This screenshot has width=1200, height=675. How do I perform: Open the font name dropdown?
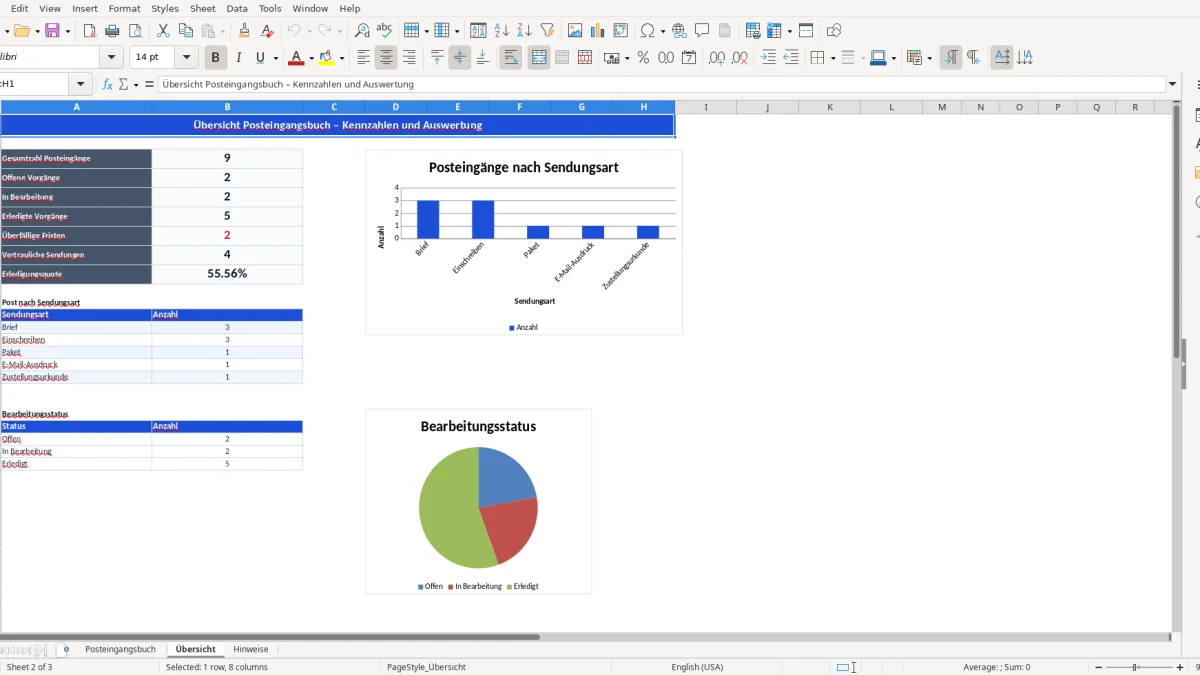pos(112,58)
